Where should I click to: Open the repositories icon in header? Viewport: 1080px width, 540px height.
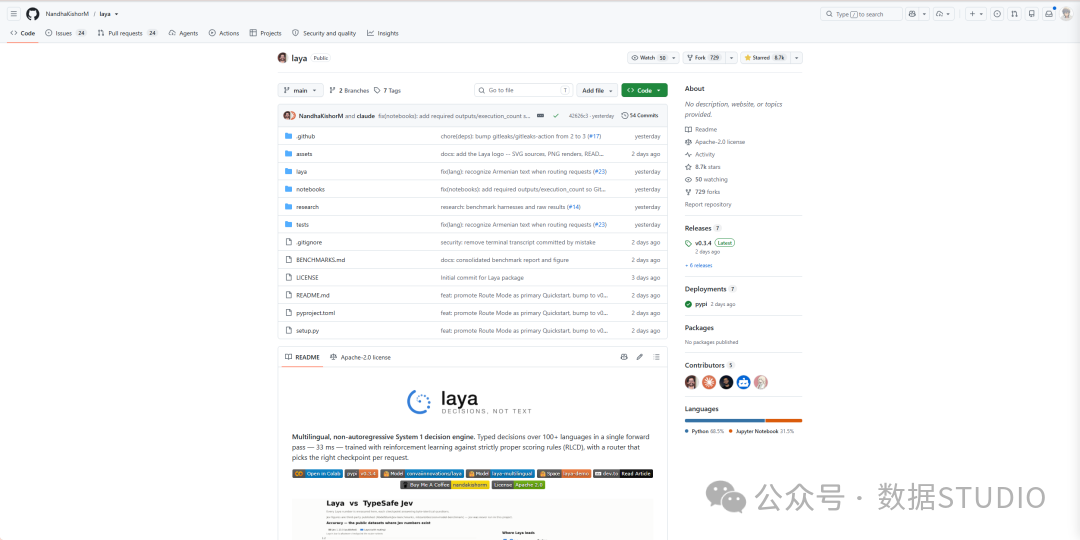1031,14
